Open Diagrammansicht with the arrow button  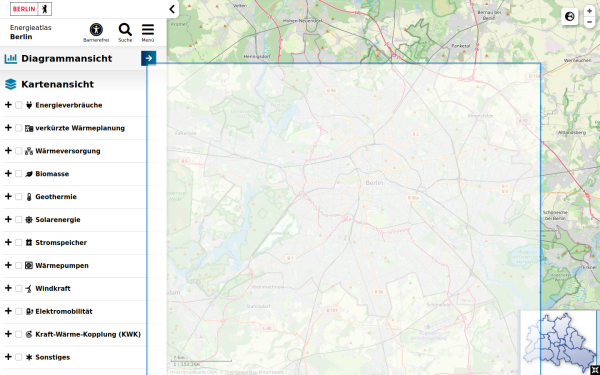tap(148, 58)
